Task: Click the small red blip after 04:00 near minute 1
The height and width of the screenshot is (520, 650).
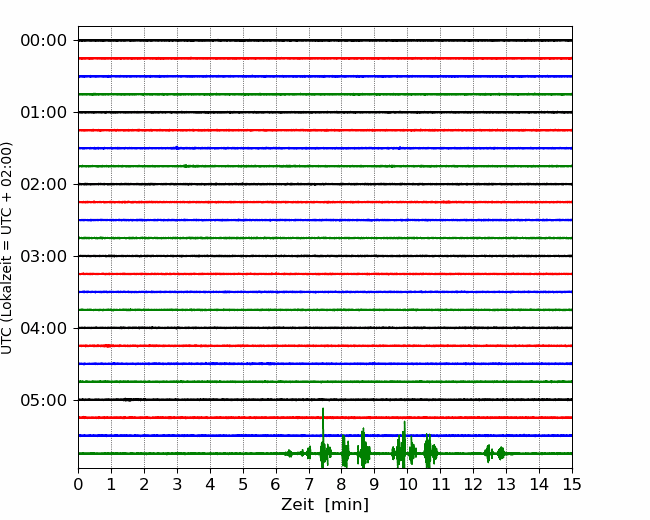Action: pos(108,346)
